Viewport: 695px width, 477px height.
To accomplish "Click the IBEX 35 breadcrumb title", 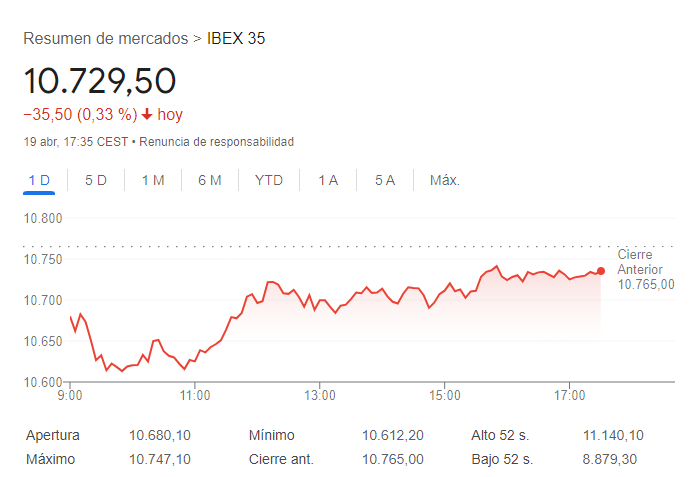I will (236, 39).
